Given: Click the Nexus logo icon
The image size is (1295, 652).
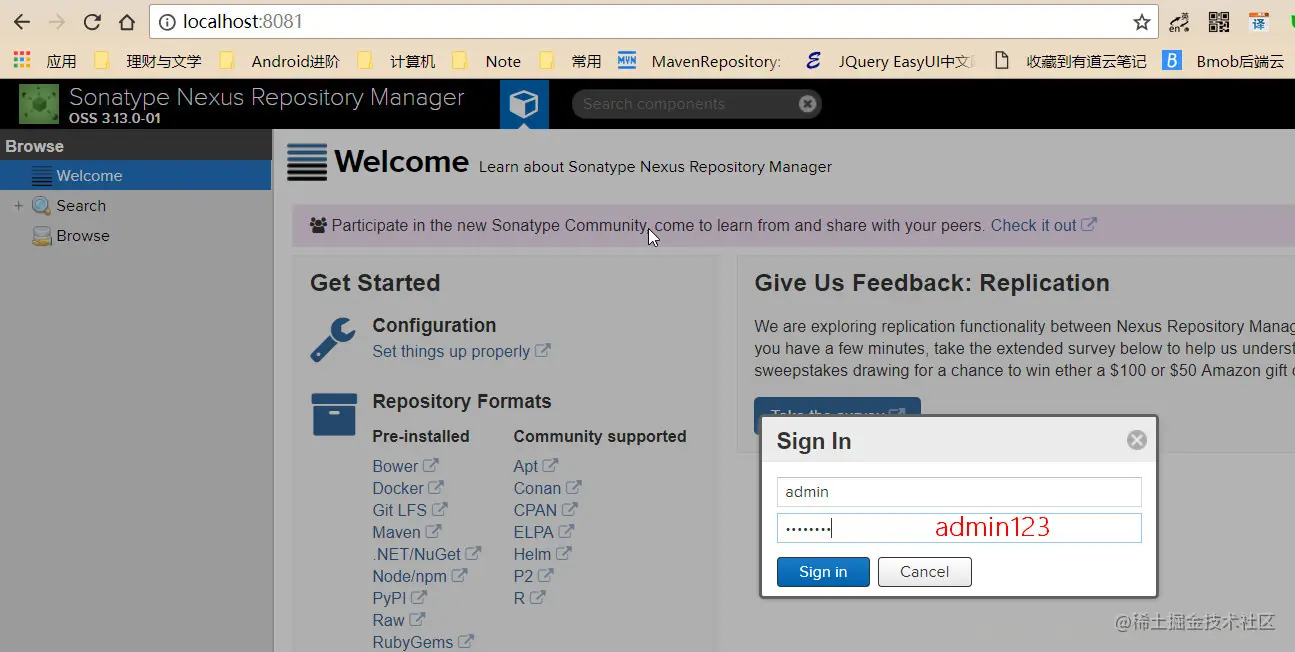Looking at the screenshot, I should [38, 104].
